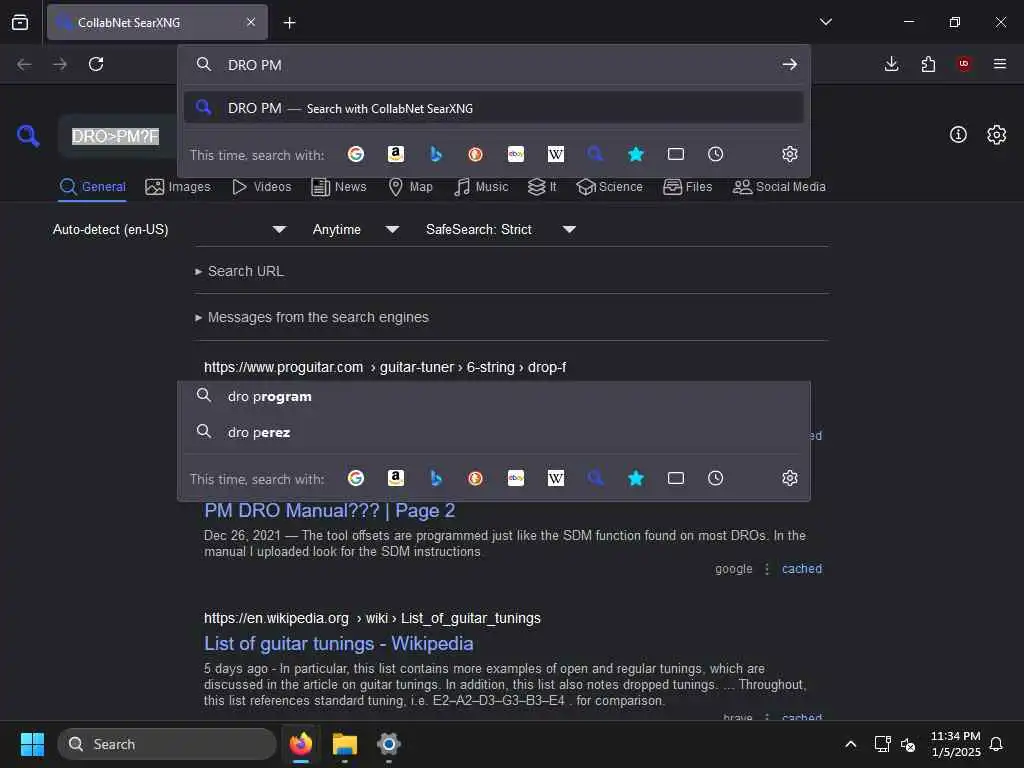The height and width of the screenshot is (768, 1024).
Task: Choose the dro program suggestion
Action: tap(494, 396)
